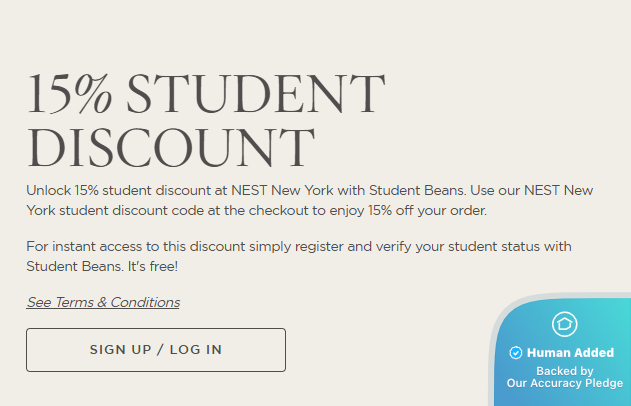Click the house shield icon in badge
Screen dimensions: 631x406
click(564, 324)
